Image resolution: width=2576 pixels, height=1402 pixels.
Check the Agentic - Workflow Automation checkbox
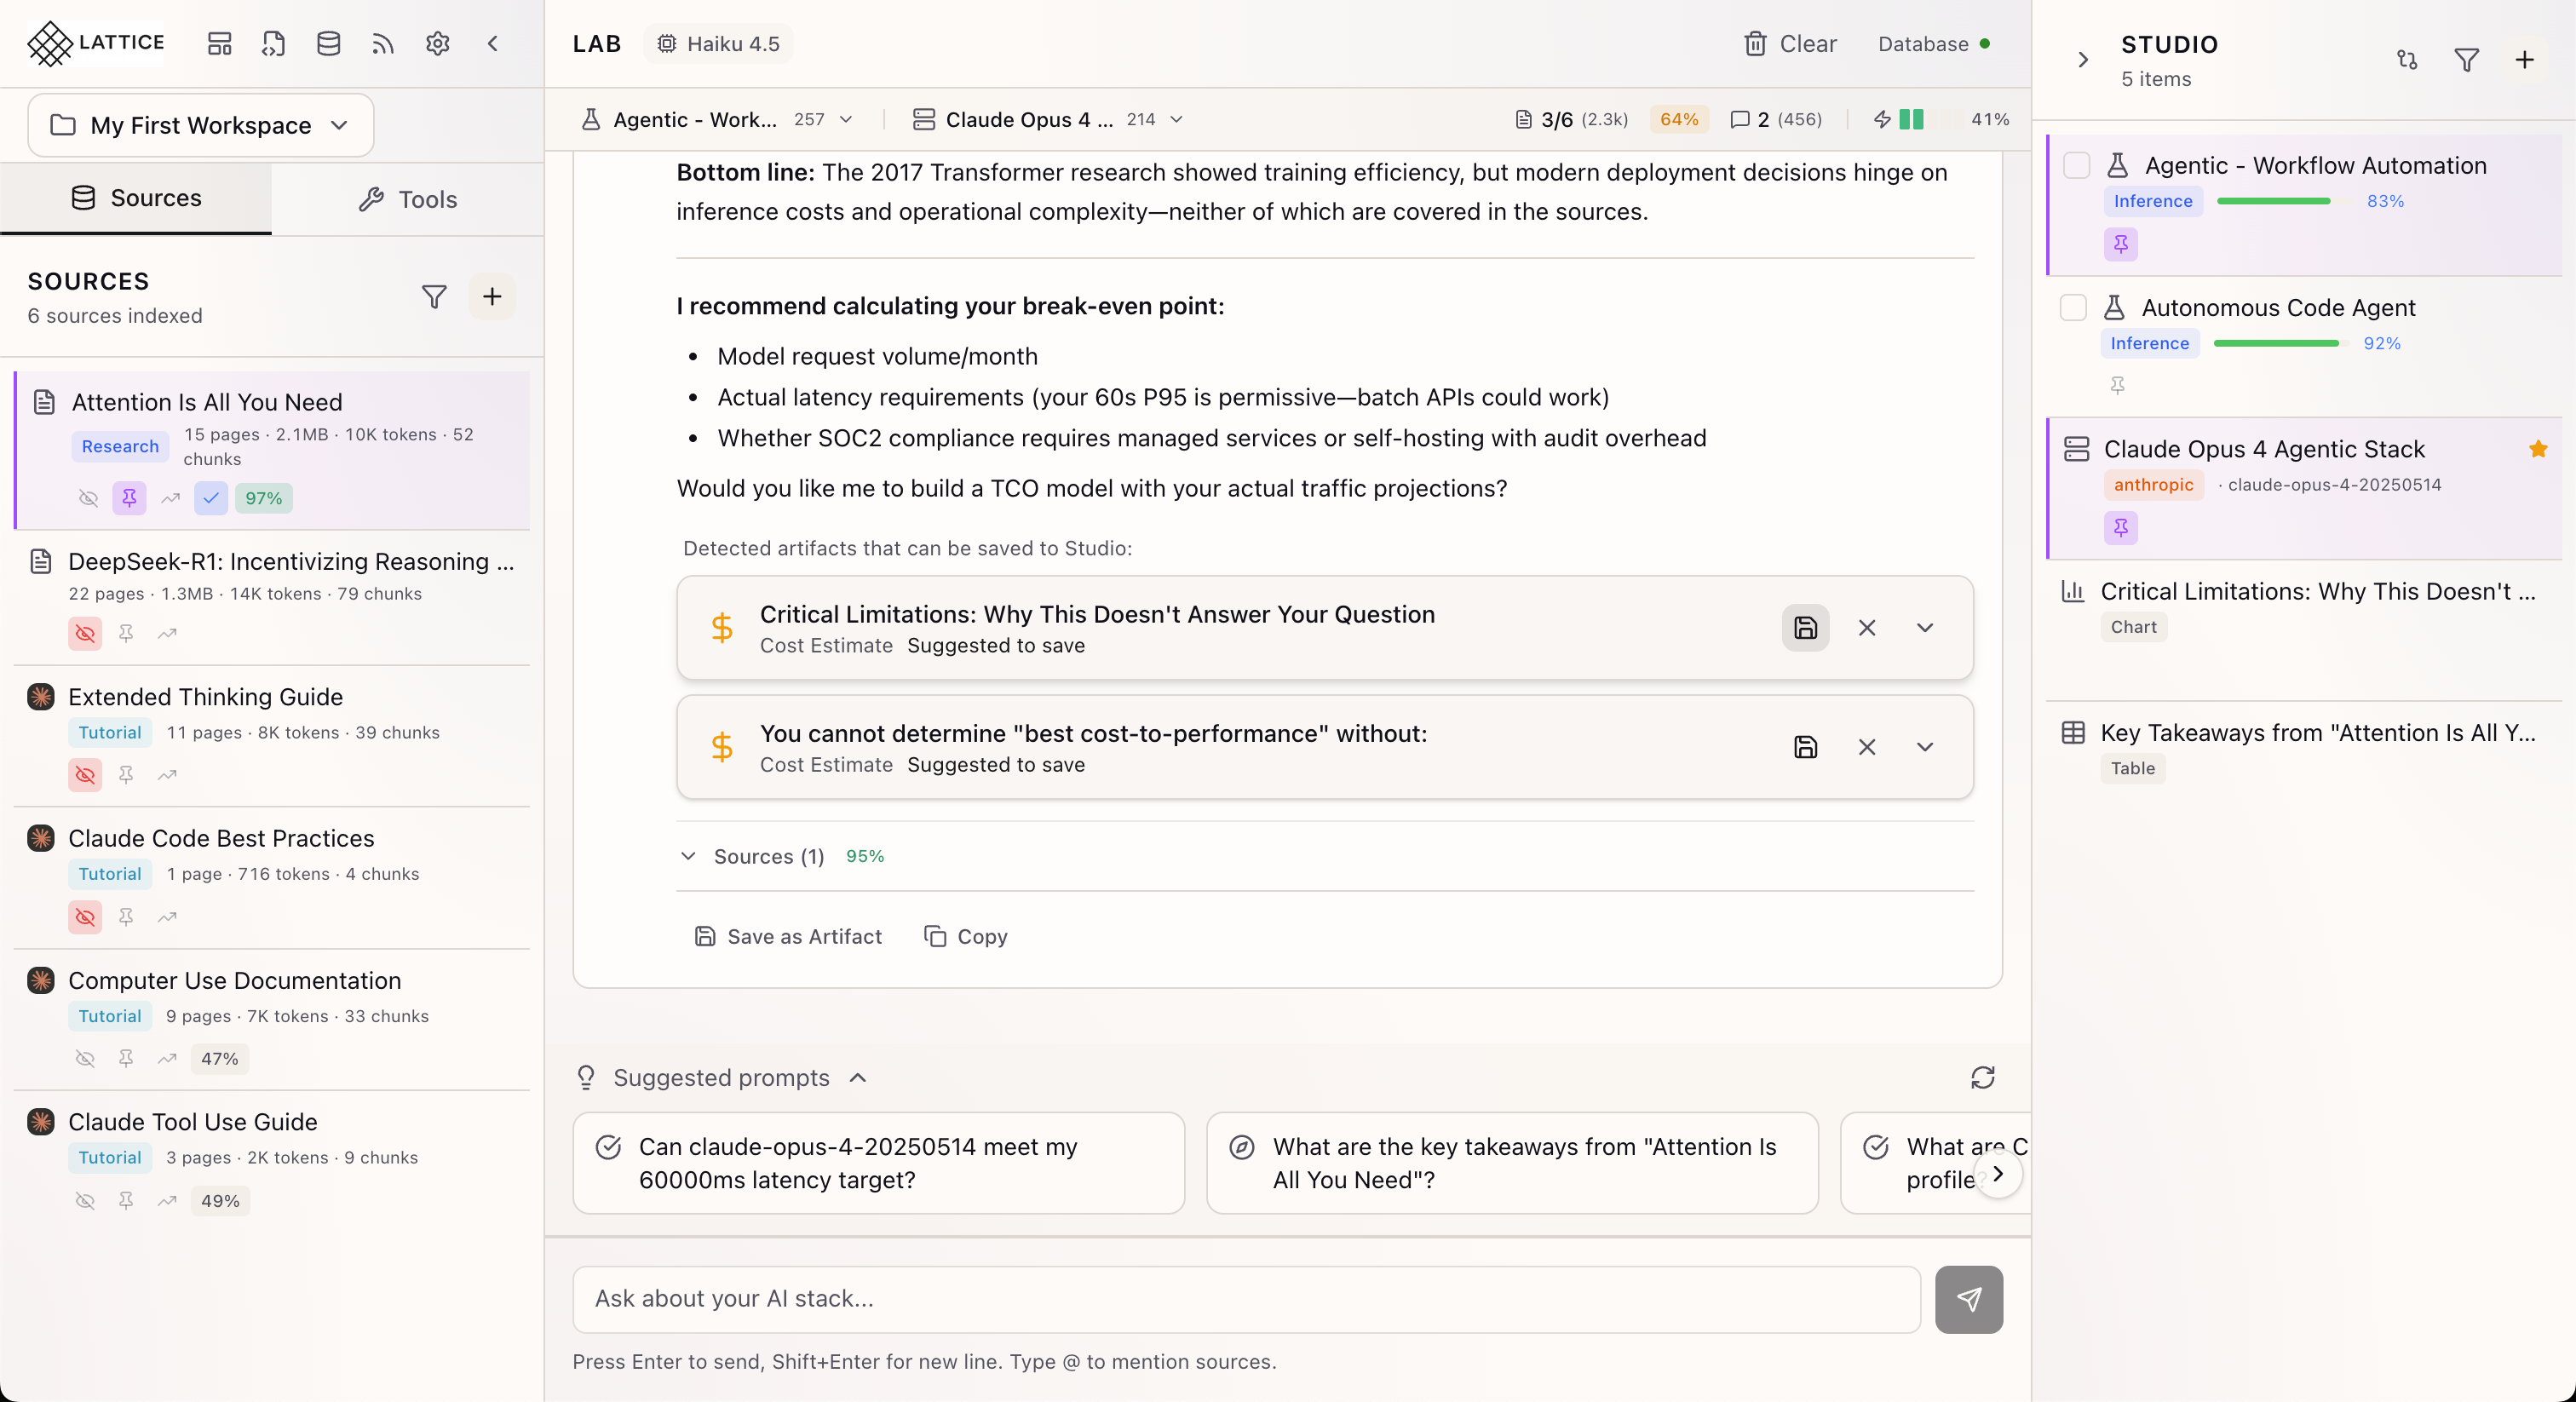[2076, 166]
